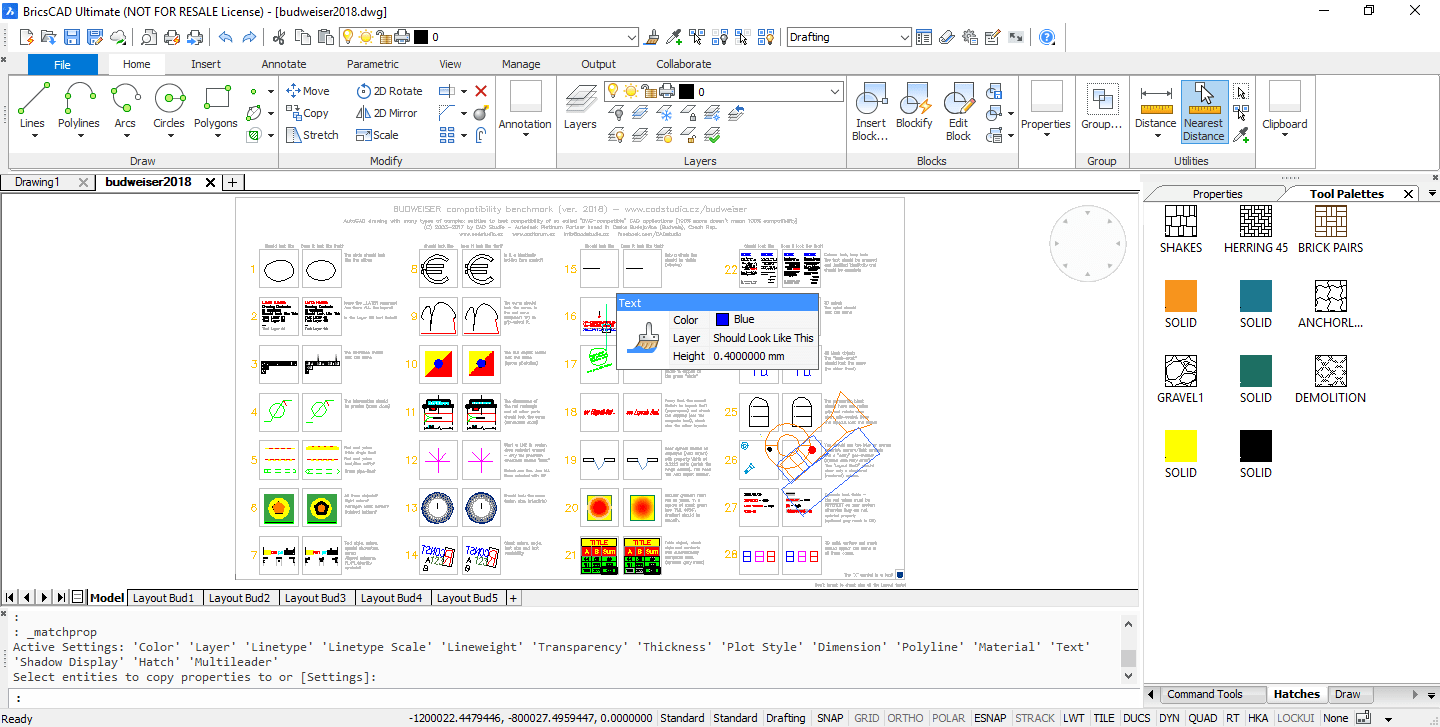
Task: Activate the 2D Mirror command
Action: [x=387, y=113]
